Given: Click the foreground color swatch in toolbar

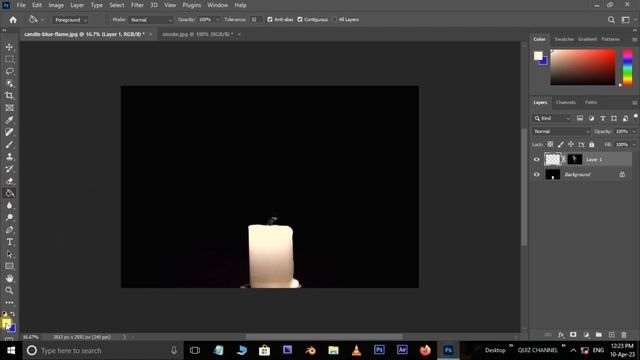Looking at the screenshot, I should click(x=6, y=323).
